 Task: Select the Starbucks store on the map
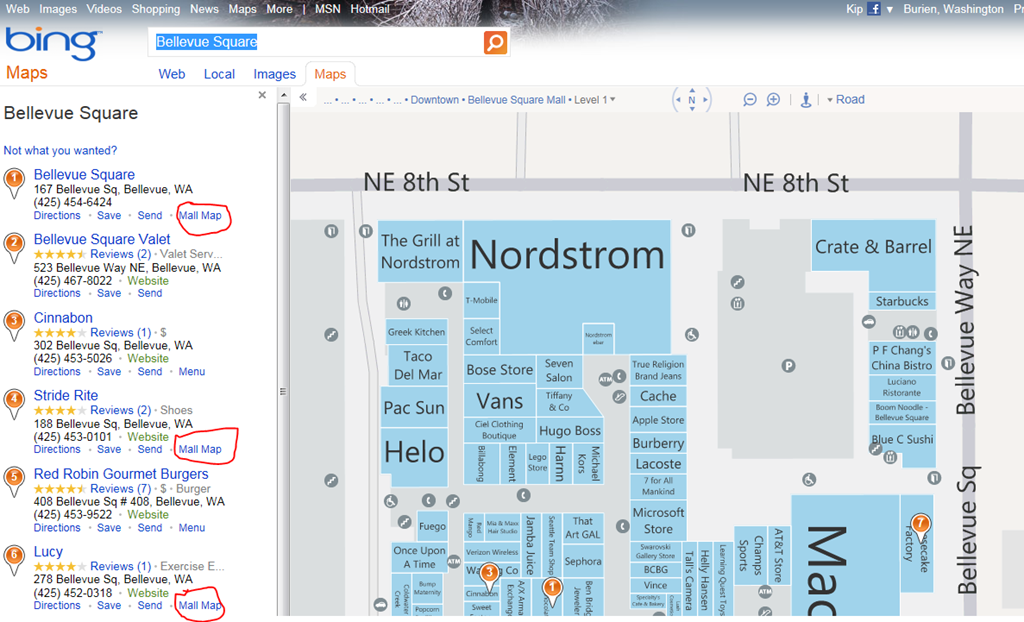[x=901, y=301]
